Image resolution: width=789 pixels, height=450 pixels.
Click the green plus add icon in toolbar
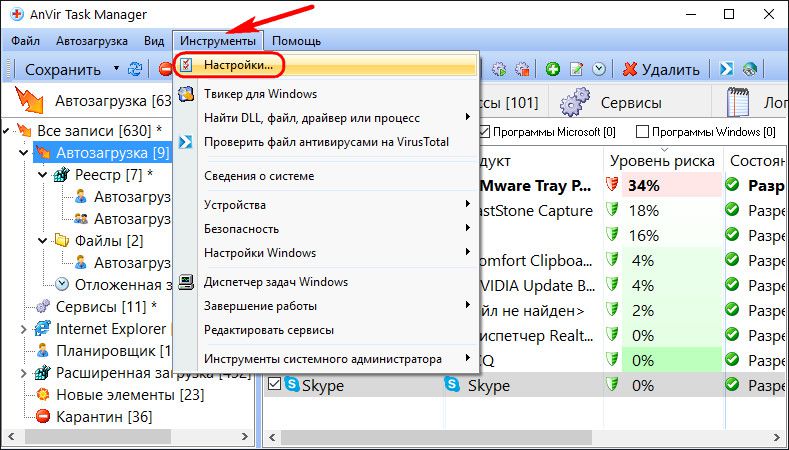point(552,69)
